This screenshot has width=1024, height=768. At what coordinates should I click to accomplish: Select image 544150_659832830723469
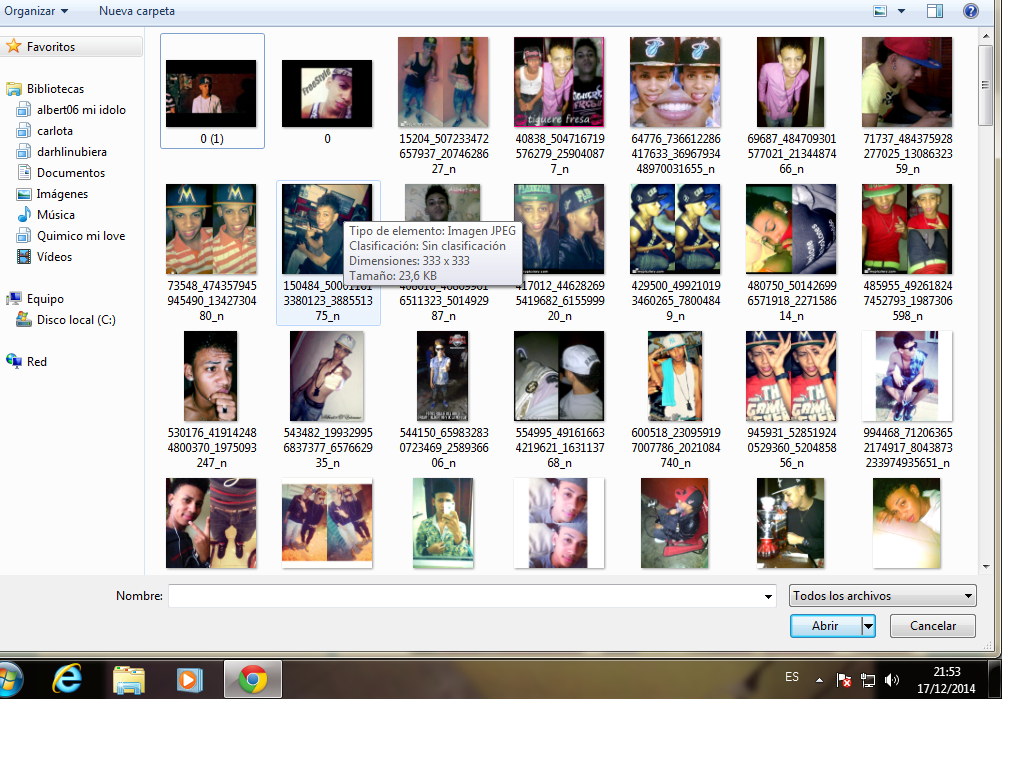pos(443,376)
